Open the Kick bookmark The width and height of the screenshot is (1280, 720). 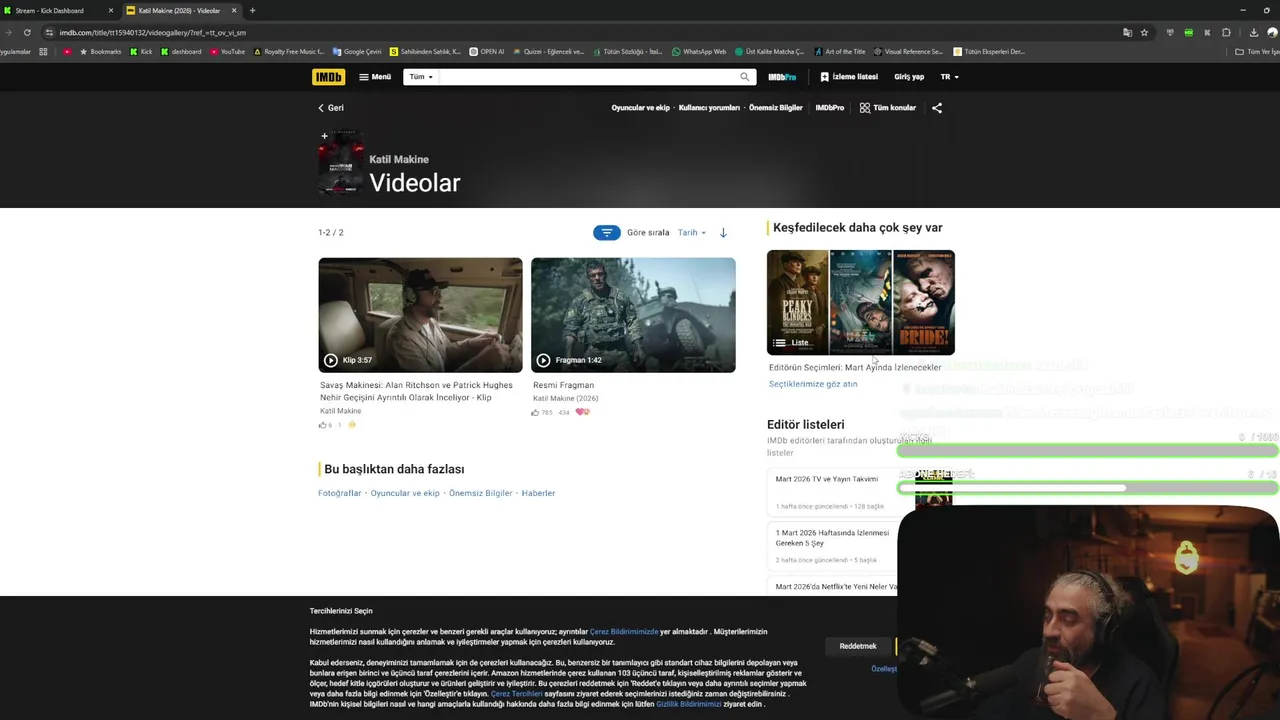141,52
